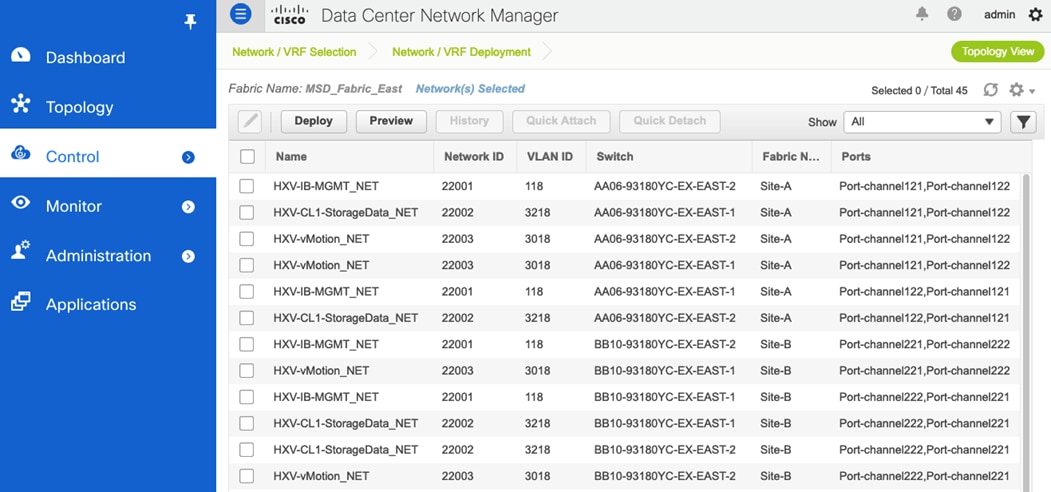Click the pencil edit icon
The height and width of the screenshot is (492, 1051).
click(250, 121)
